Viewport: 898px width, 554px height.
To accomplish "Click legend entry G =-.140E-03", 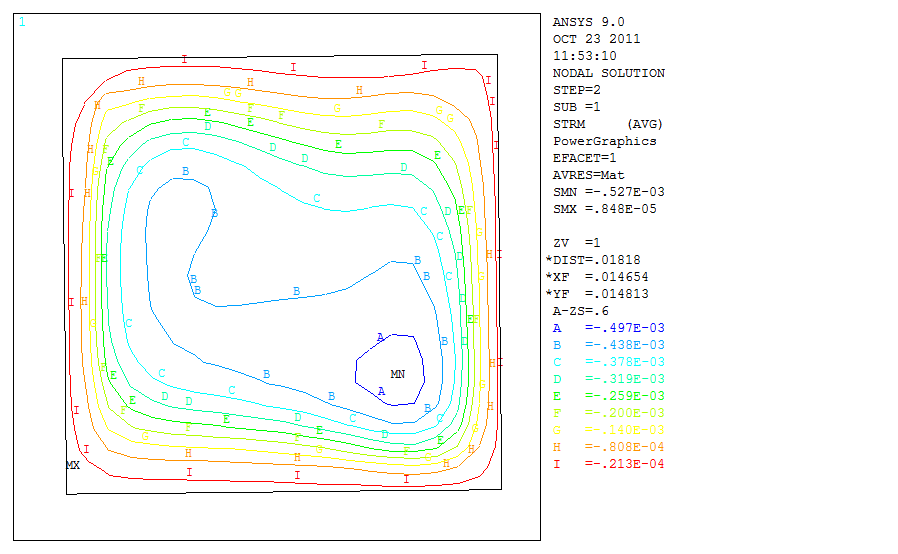I will pos(608,430).
